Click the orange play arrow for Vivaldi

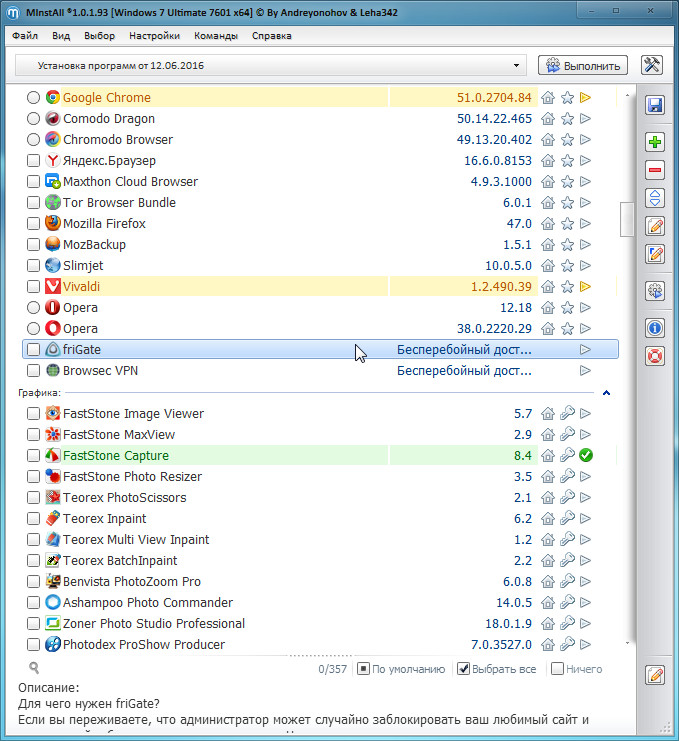[x=585, y=286]
